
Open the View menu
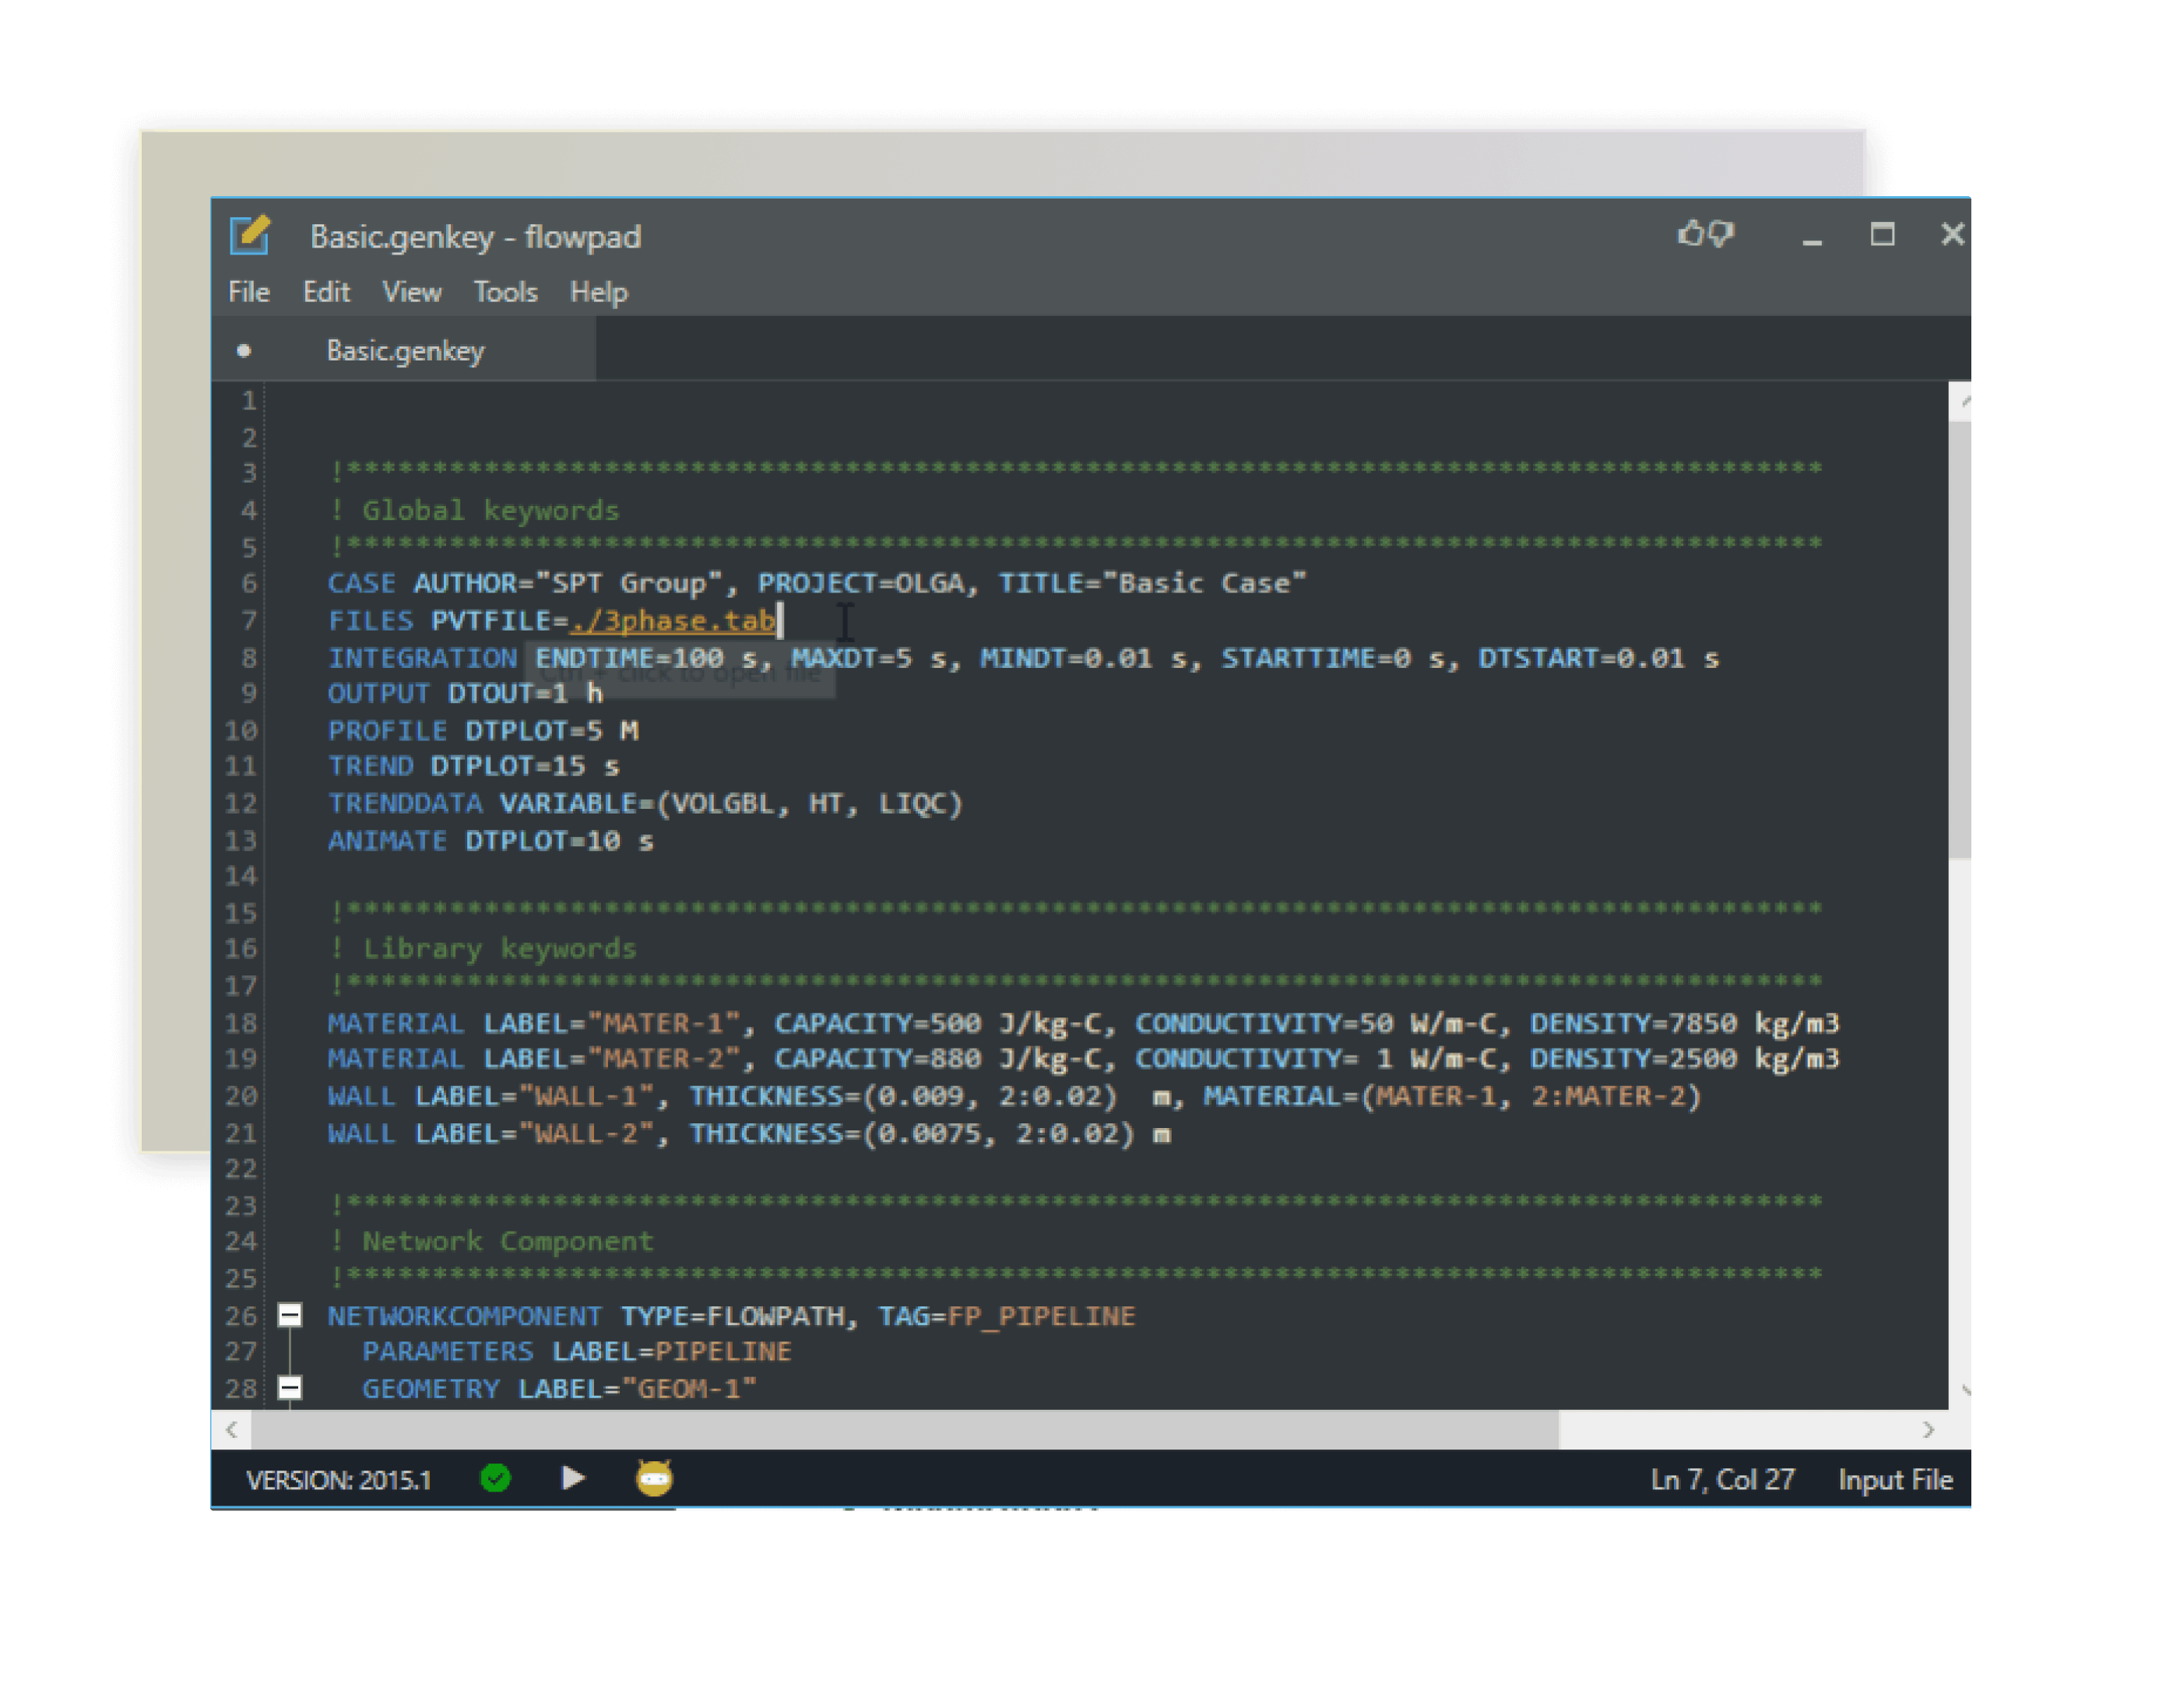pyautogui.click(x=411, y=292)
